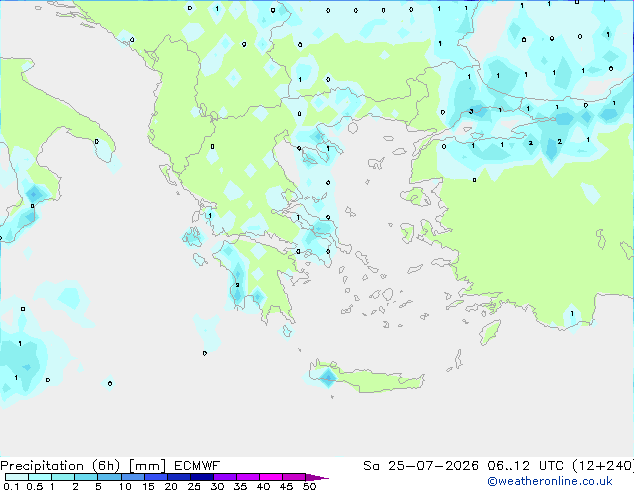Click the '0.1' legend scale label
This screenshot has width=634, height=490.
[11, 486]
